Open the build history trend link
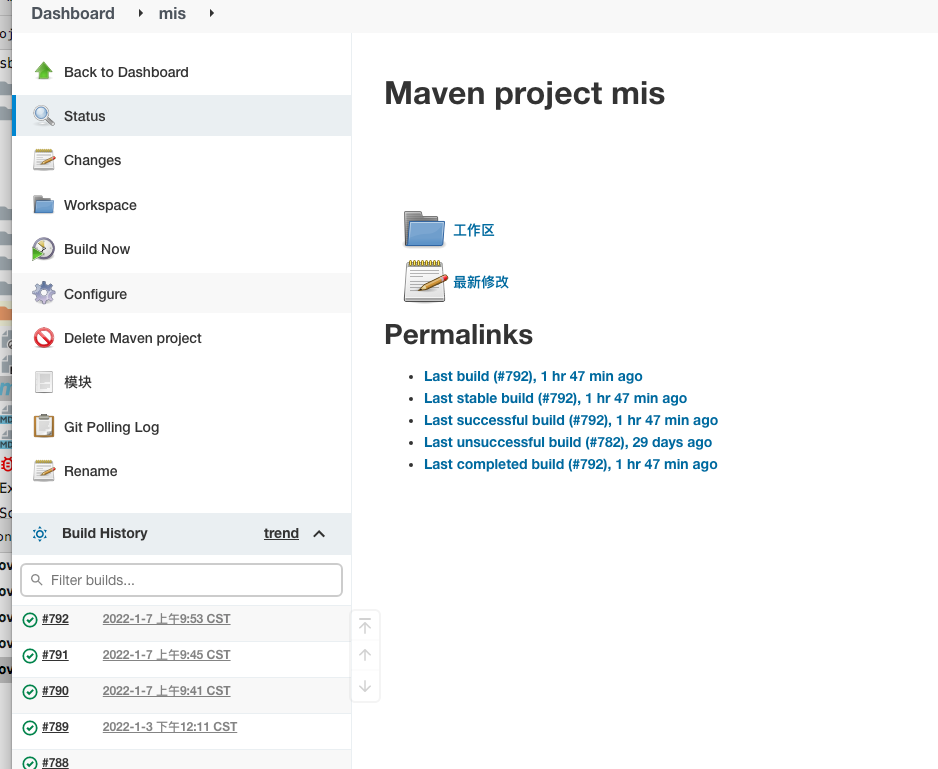This screenshot has width=938, height=769. (281, 533)
